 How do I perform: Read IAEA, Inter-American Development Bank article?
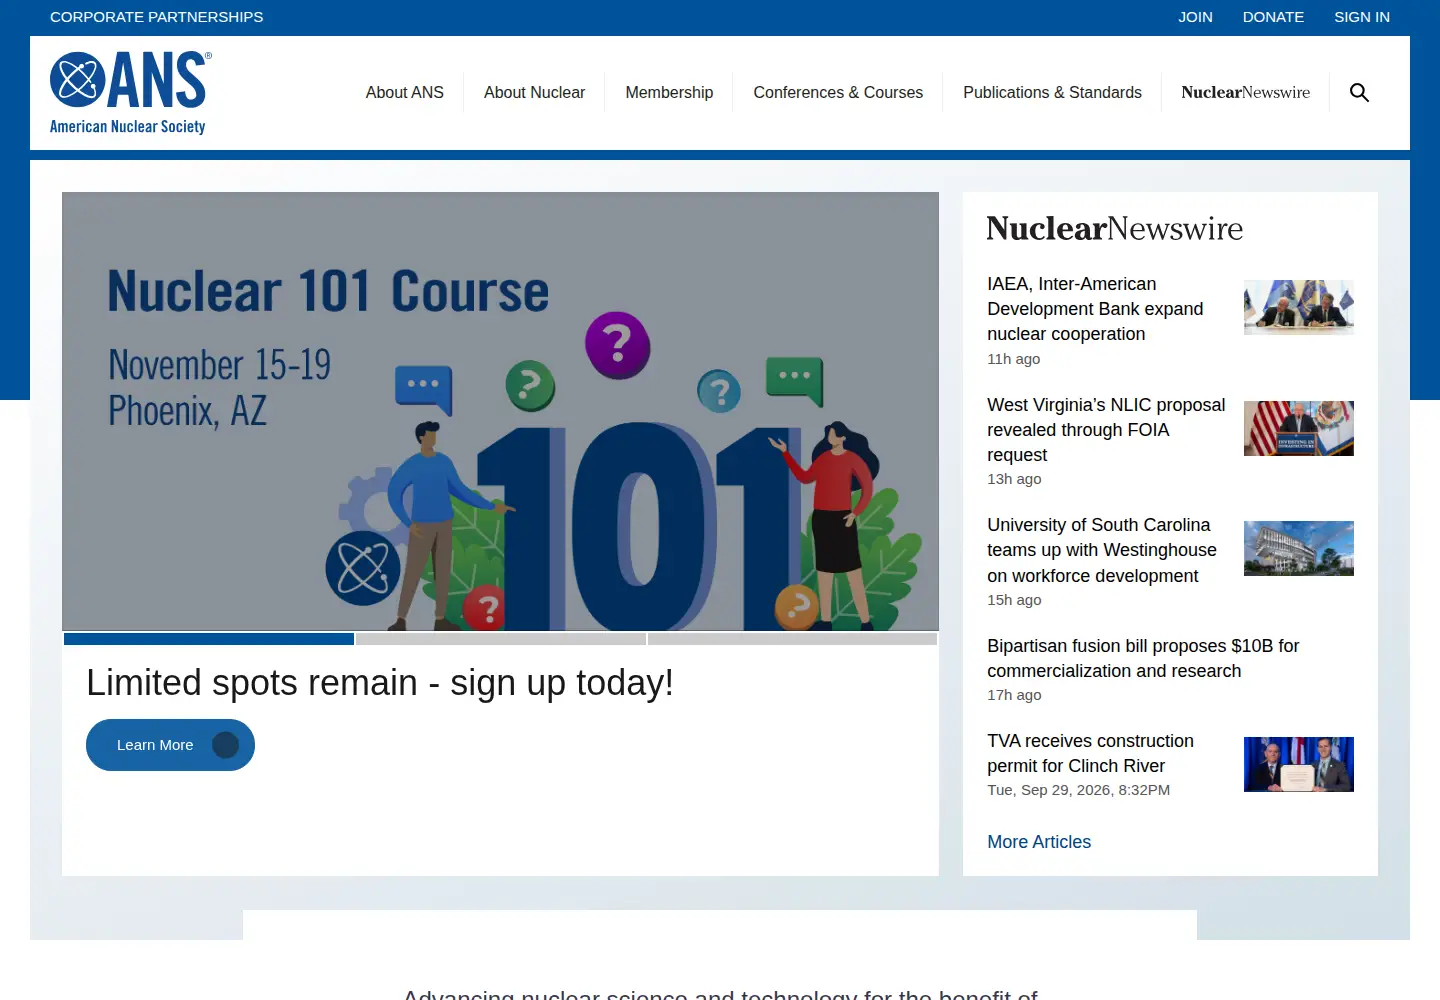point(1095,309)
